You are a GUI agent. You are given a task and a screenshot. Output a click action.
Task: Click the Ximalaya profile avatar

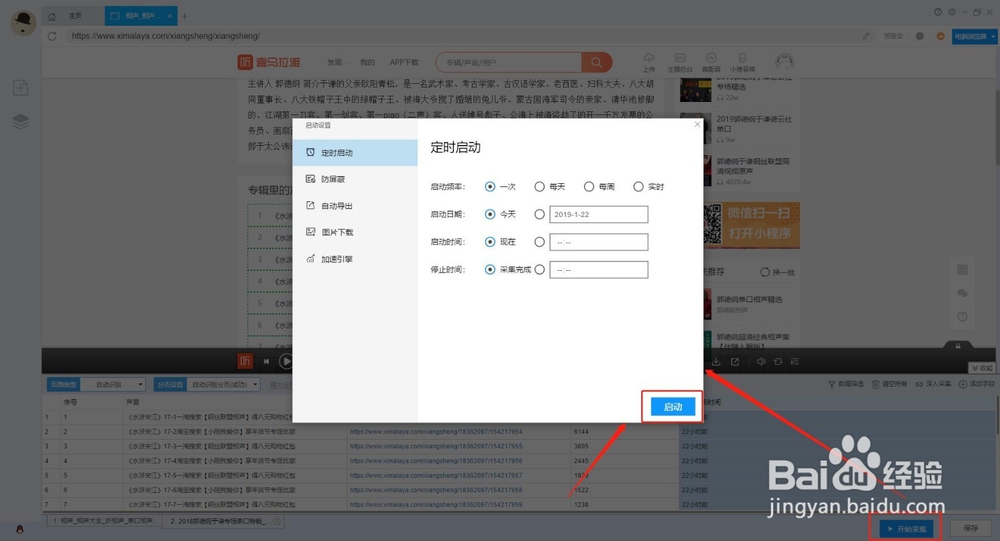point(784,62)
